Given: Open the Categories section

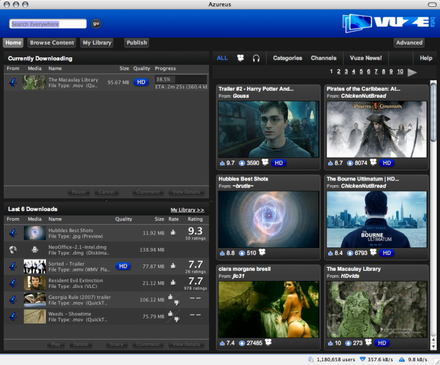Looking at the screenshot, I should coord(287,58).
